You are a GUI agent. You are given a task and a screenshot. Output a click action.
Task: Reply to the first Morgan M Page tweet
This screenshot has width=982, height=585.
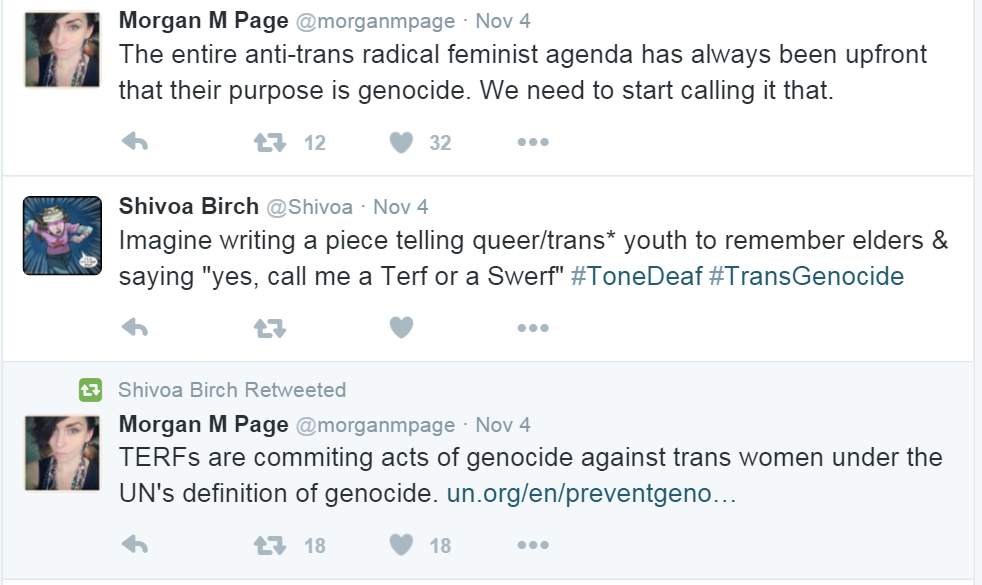[134, 143]
